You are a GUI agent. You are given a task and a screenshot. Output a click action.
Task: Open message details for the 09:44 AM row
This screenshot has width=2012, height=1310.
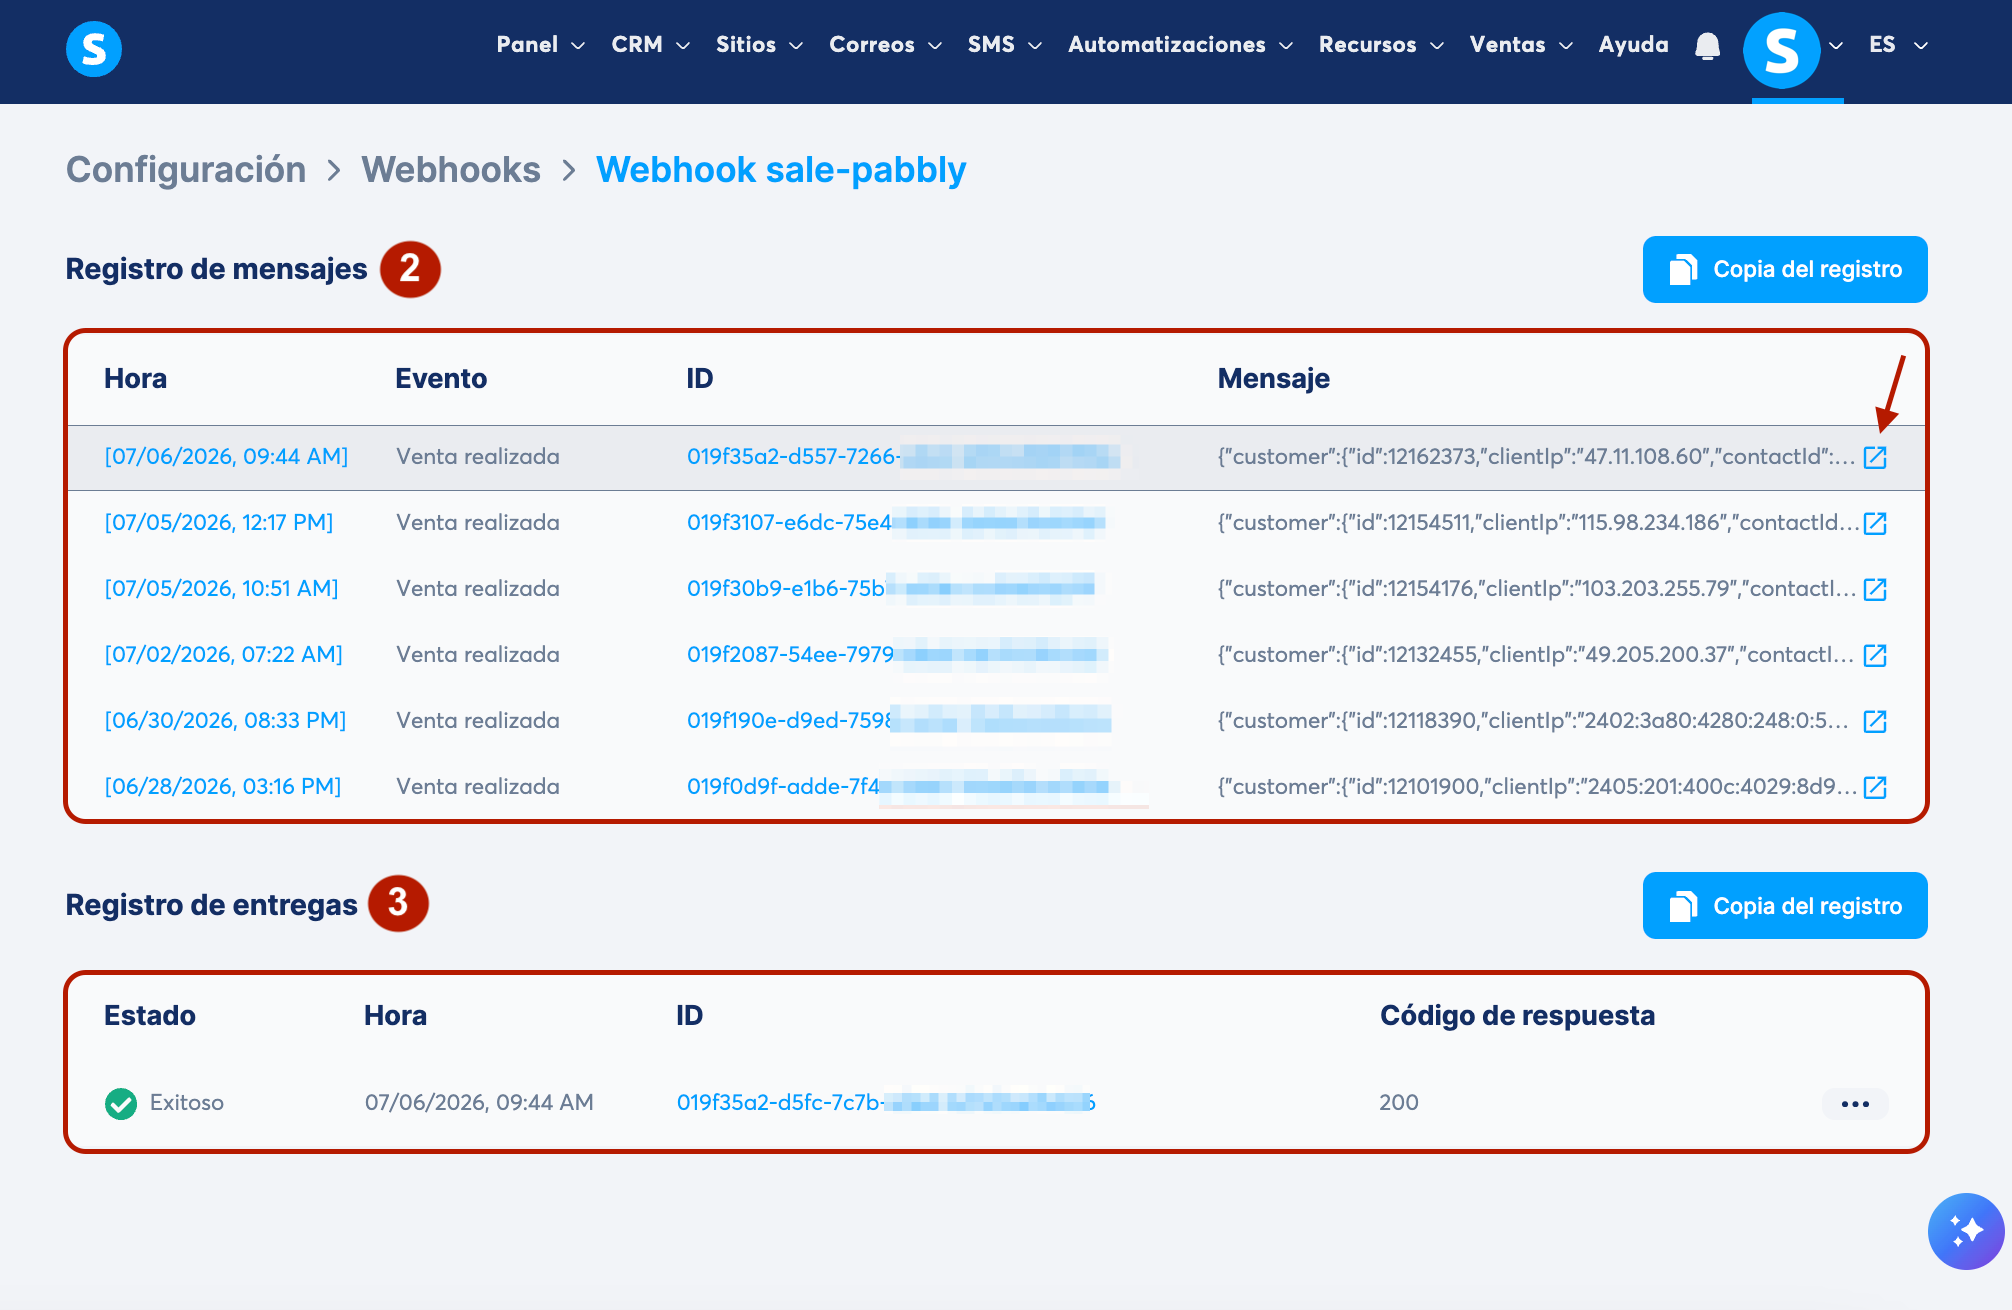pyautogui.click(x=1875, y=457)
